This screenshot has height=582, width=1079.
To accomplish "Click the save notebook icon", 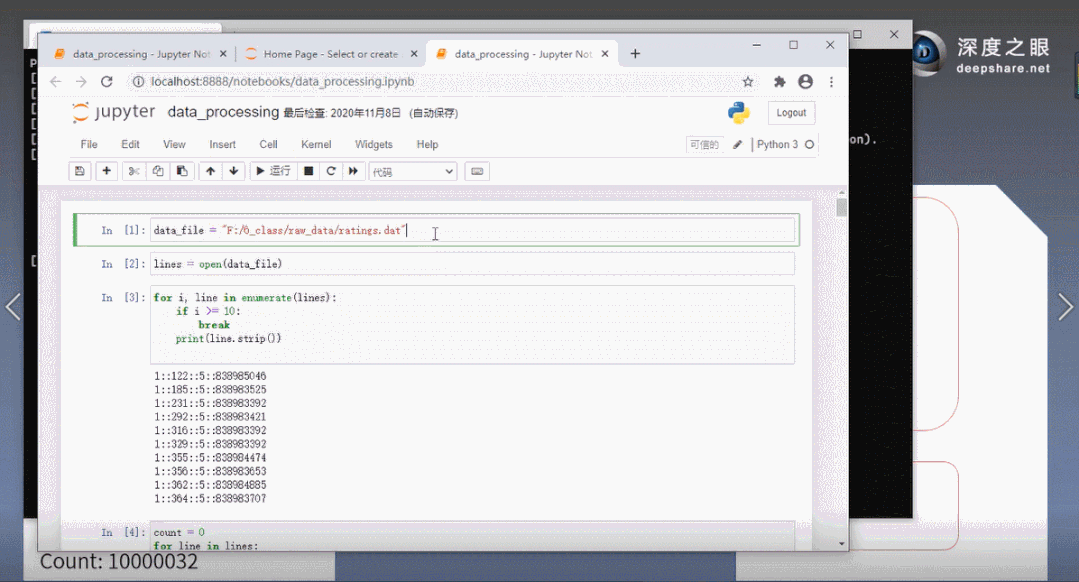I will click(80, 171).
